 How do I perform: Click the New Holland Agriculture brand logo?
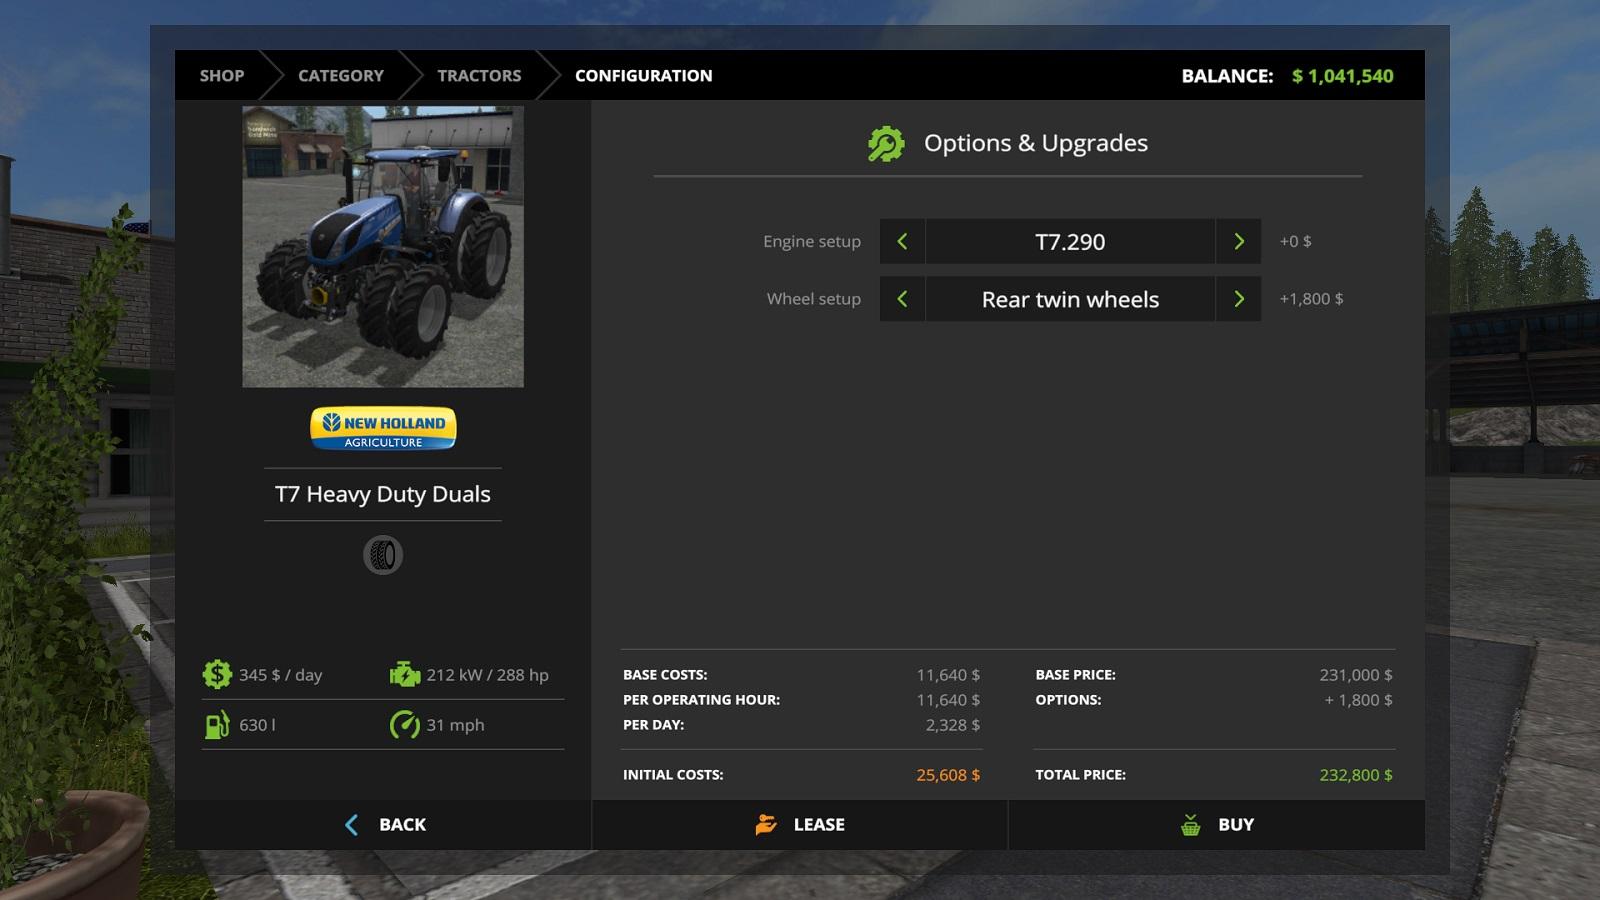pyautogui.click(x=383, y=428)
